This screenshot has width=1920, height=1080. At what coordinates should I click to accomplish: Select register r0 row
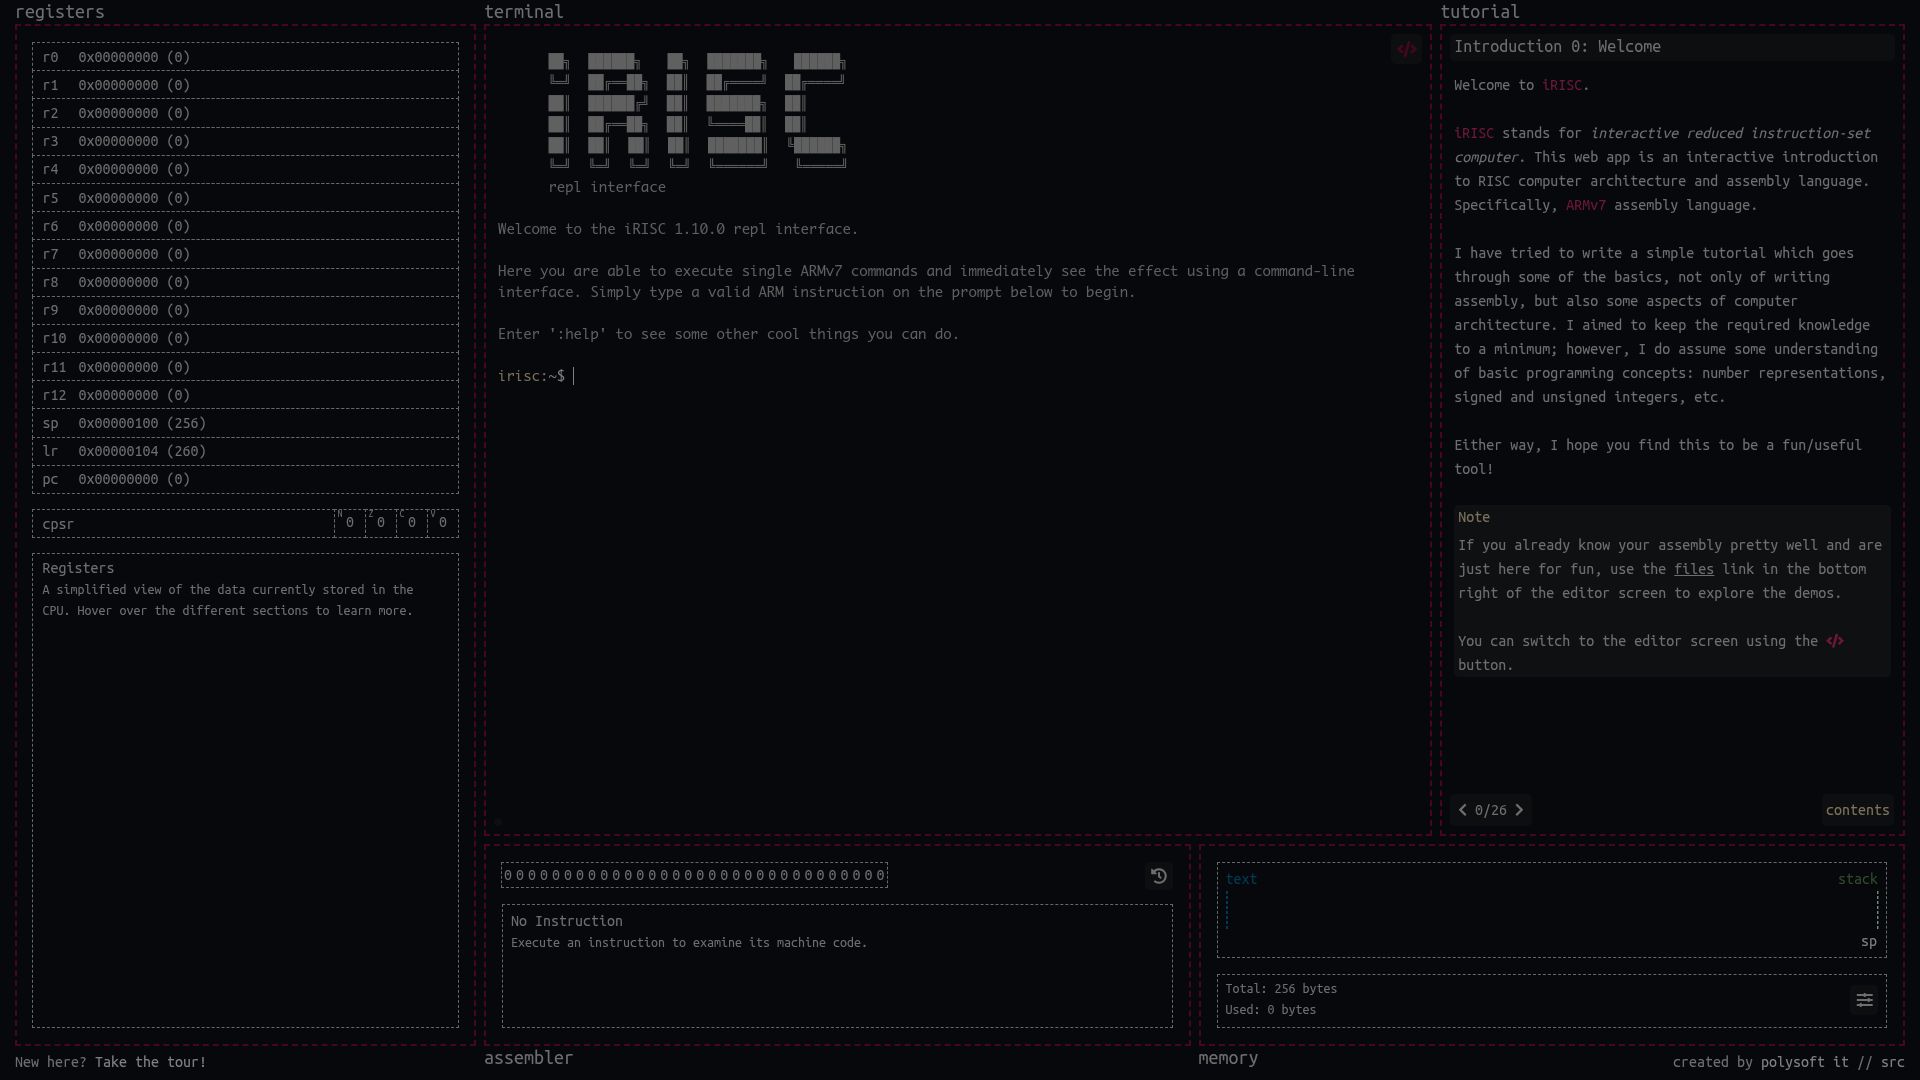tap(245, 57)
